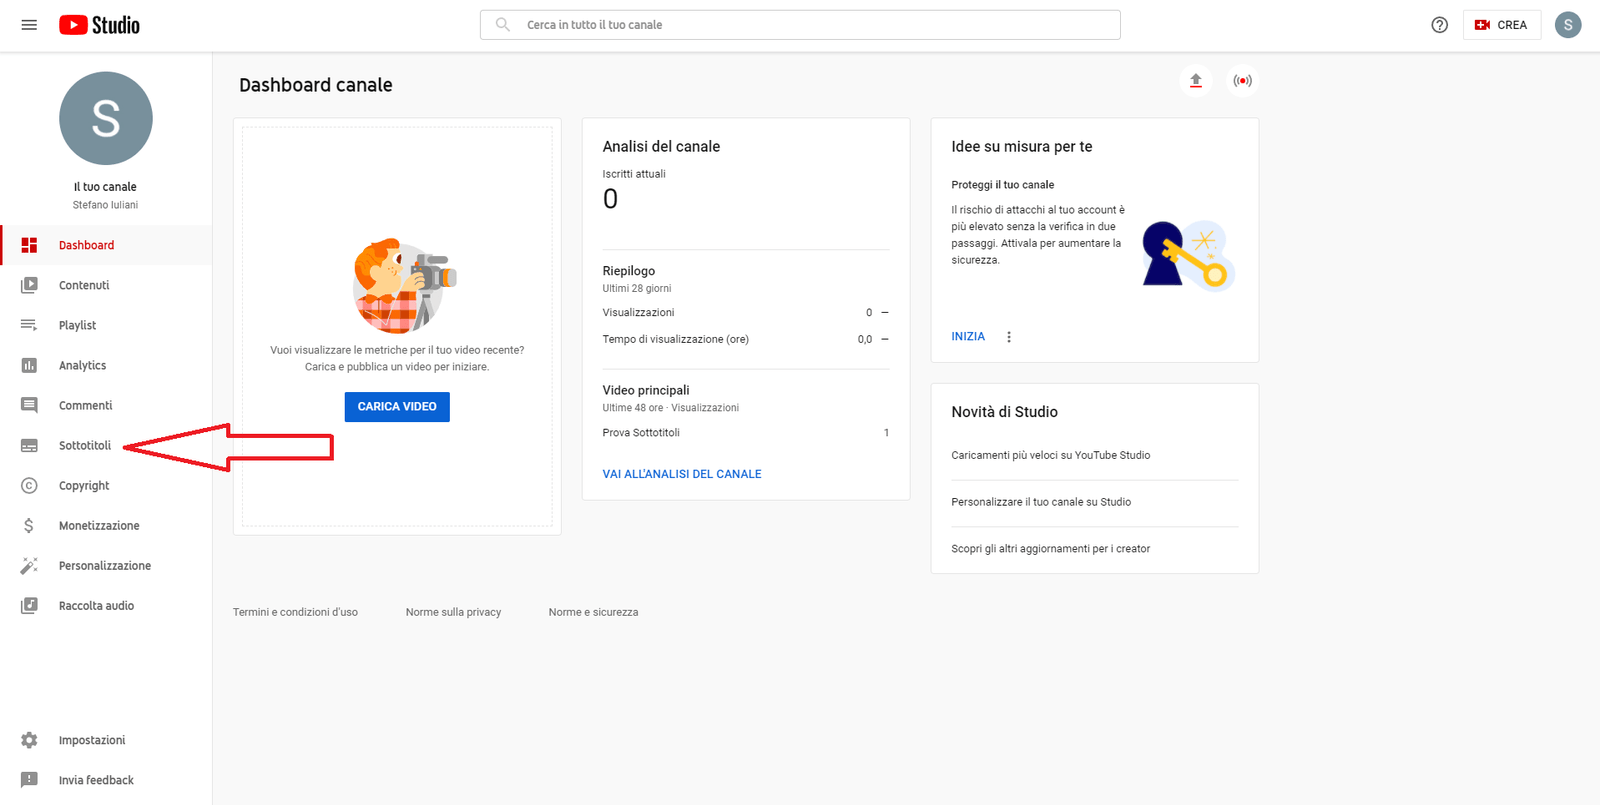Open Sottotitoli in the sidebar
This screenshot has height=805, width=1600.
[x=85, y=445]
